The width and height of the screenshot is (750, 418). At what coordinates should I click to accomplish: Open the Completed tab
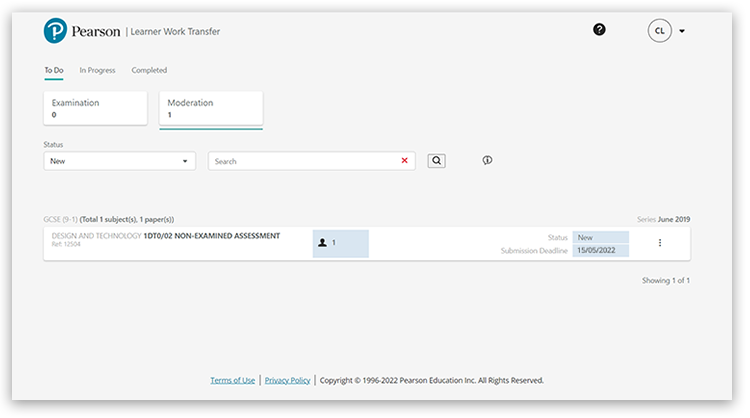click(149, 70)
